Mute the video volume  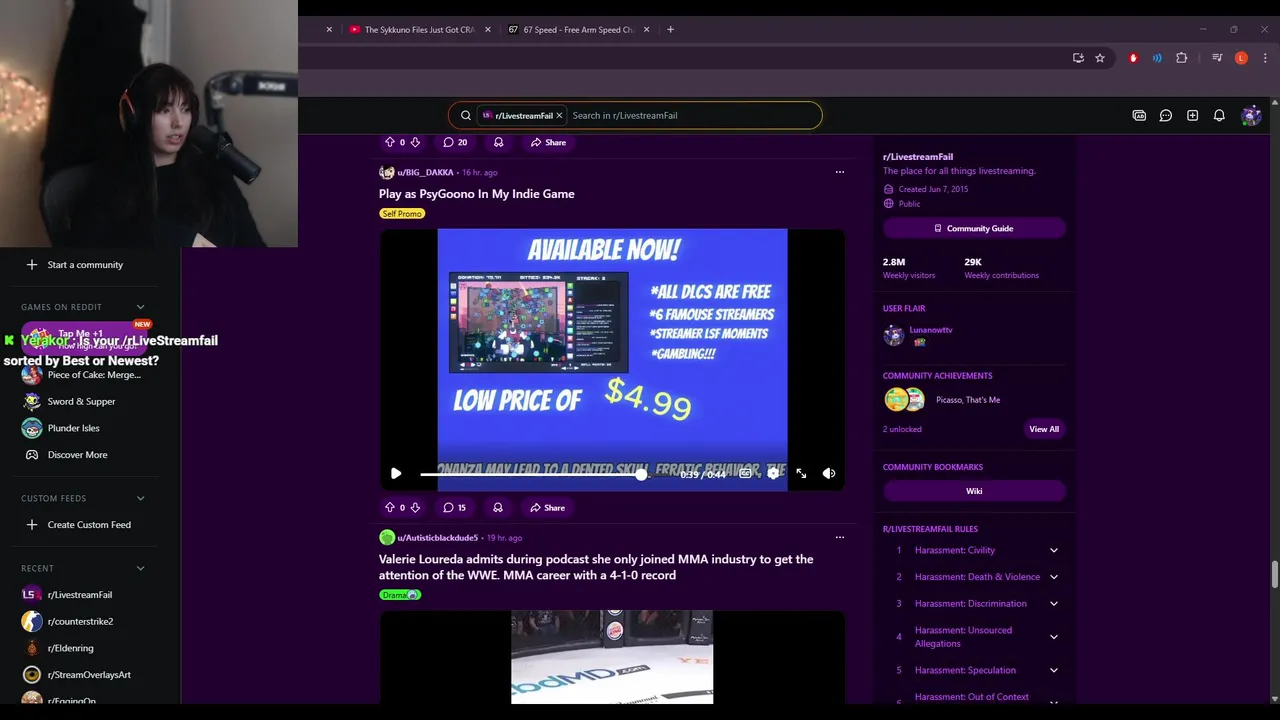tap(829, 473)
